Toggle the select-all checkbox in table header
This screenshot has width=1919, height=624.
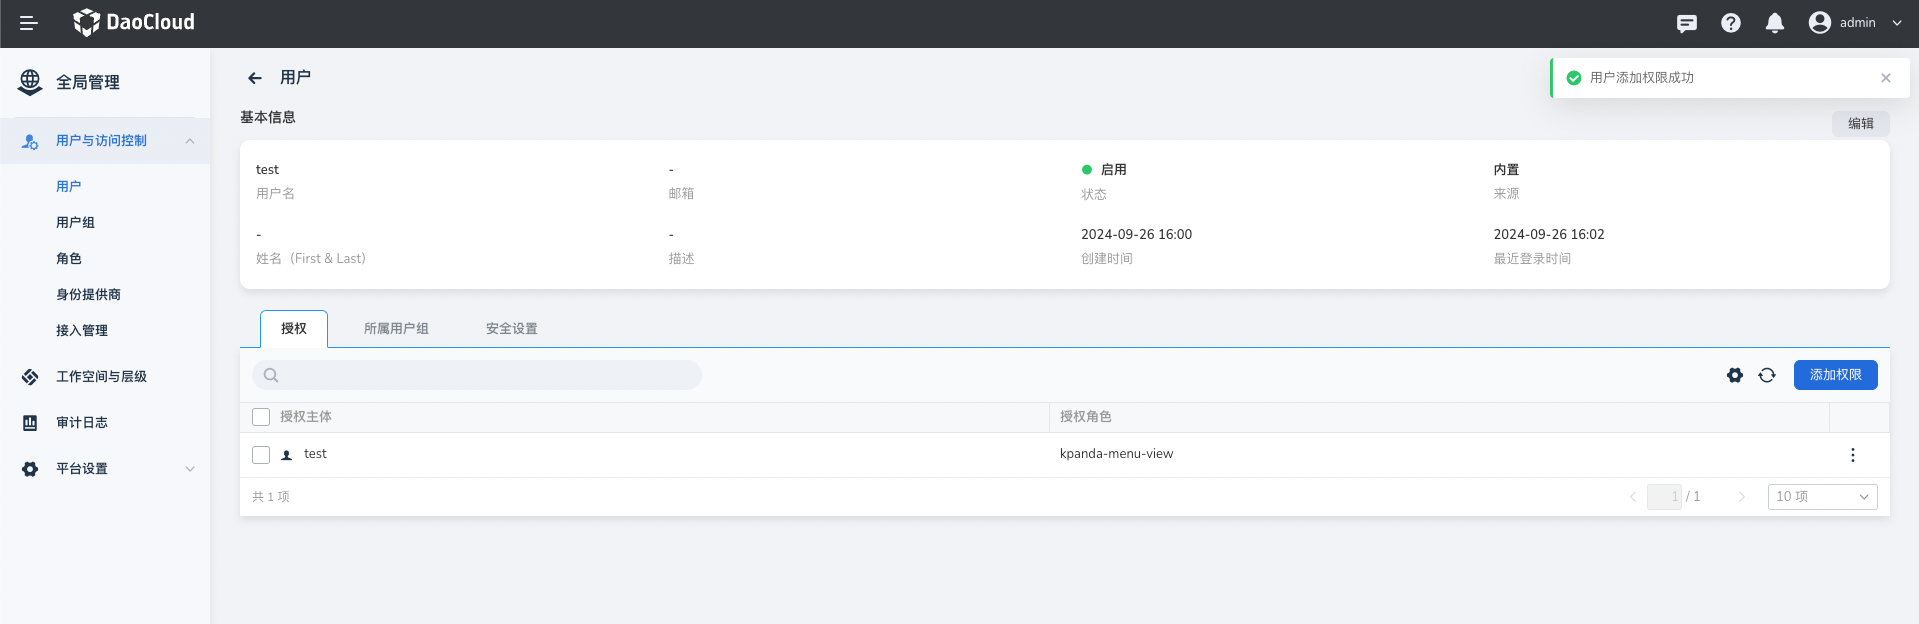click(261, 417)
